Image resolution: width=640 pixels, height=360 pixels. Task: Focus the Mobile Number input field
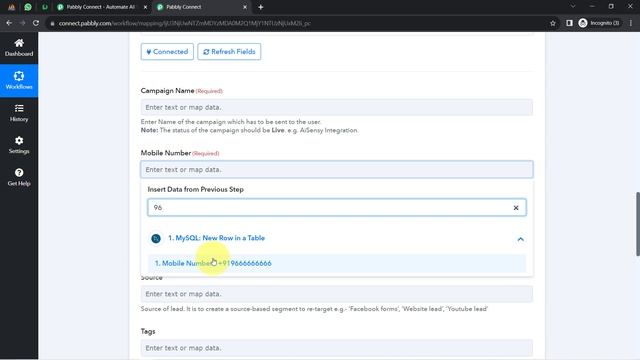point(337,169)
